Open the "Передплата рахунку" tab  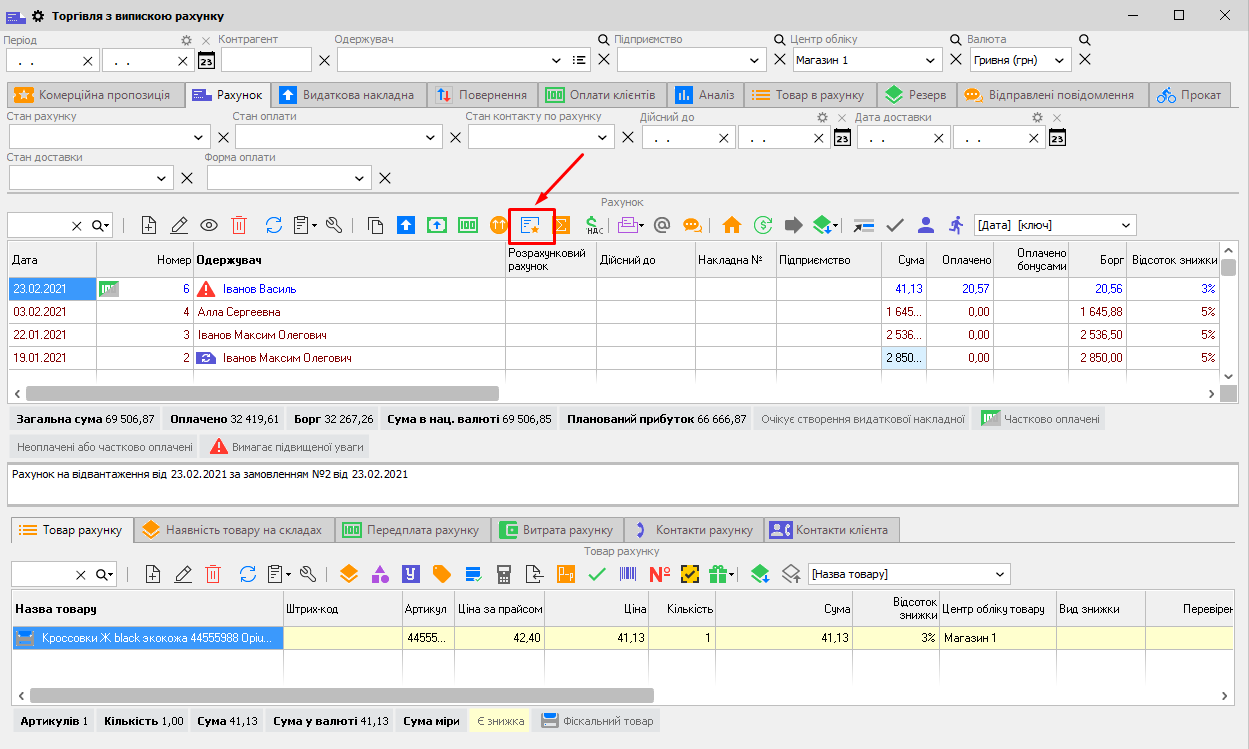[x=411, y=529]
